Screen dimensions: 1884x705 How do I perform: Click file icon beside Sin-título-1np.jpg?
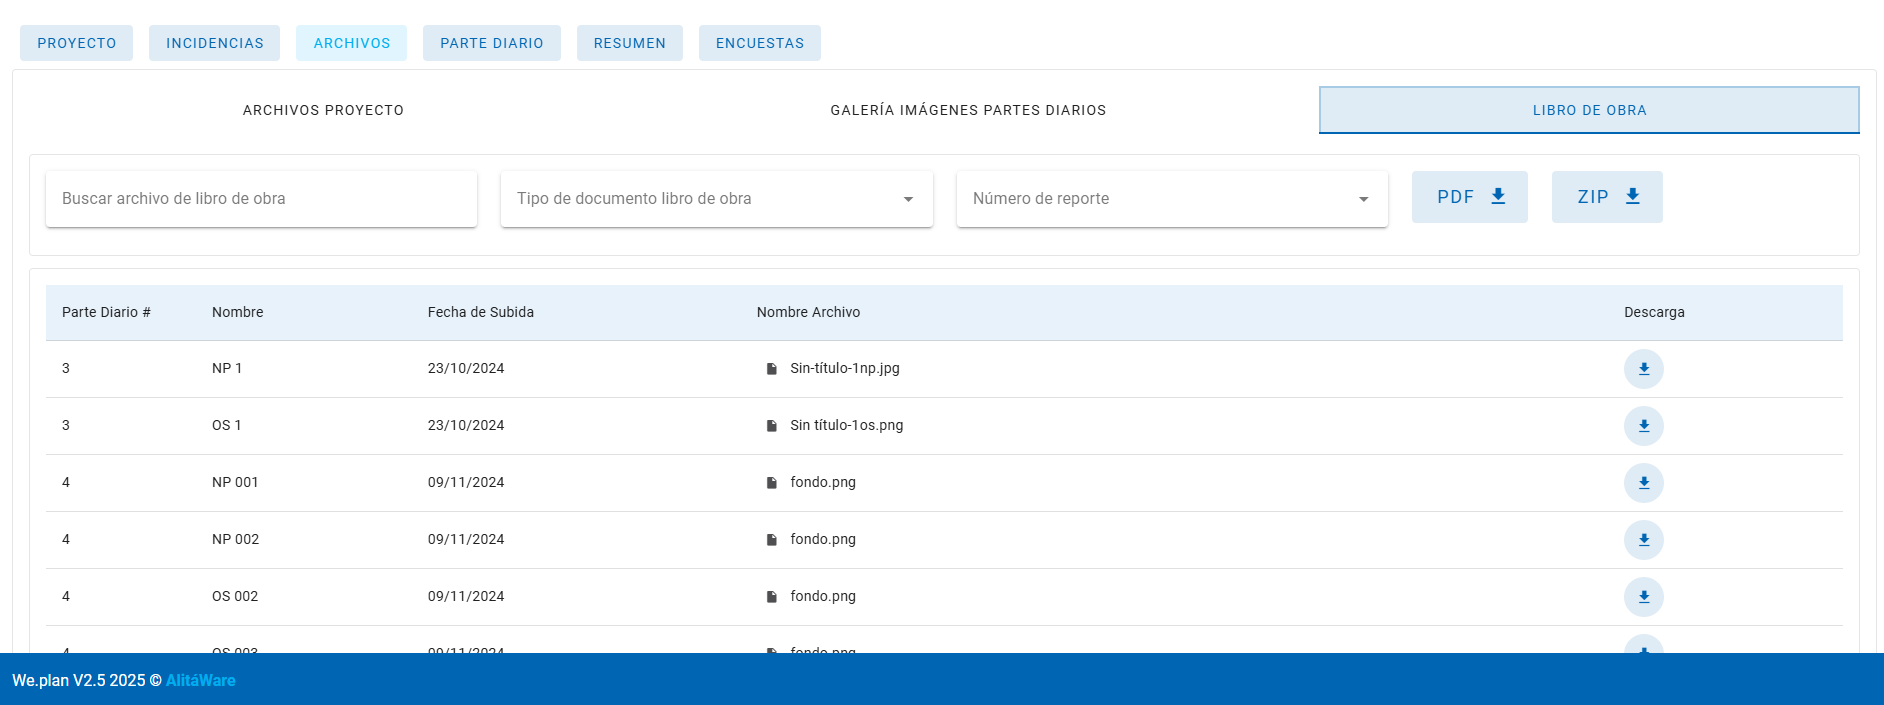click(772, 369)
